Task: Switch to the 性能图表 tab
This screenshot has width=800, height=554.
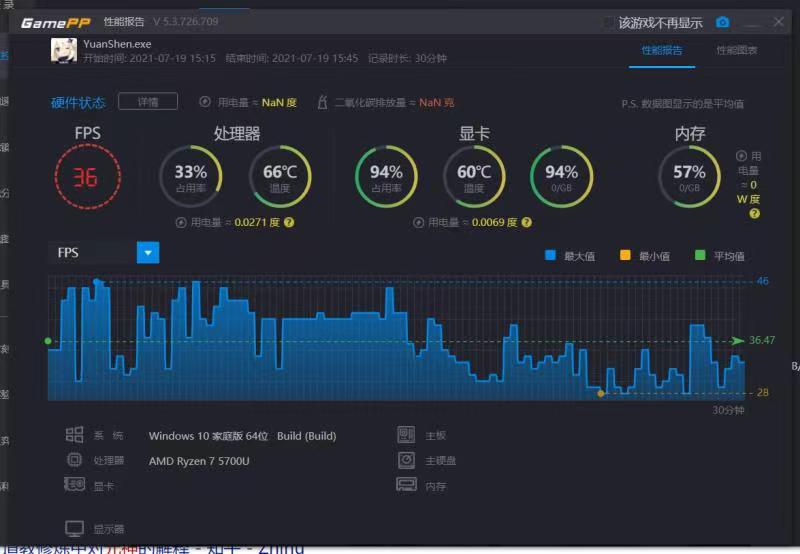Action: 736,50
